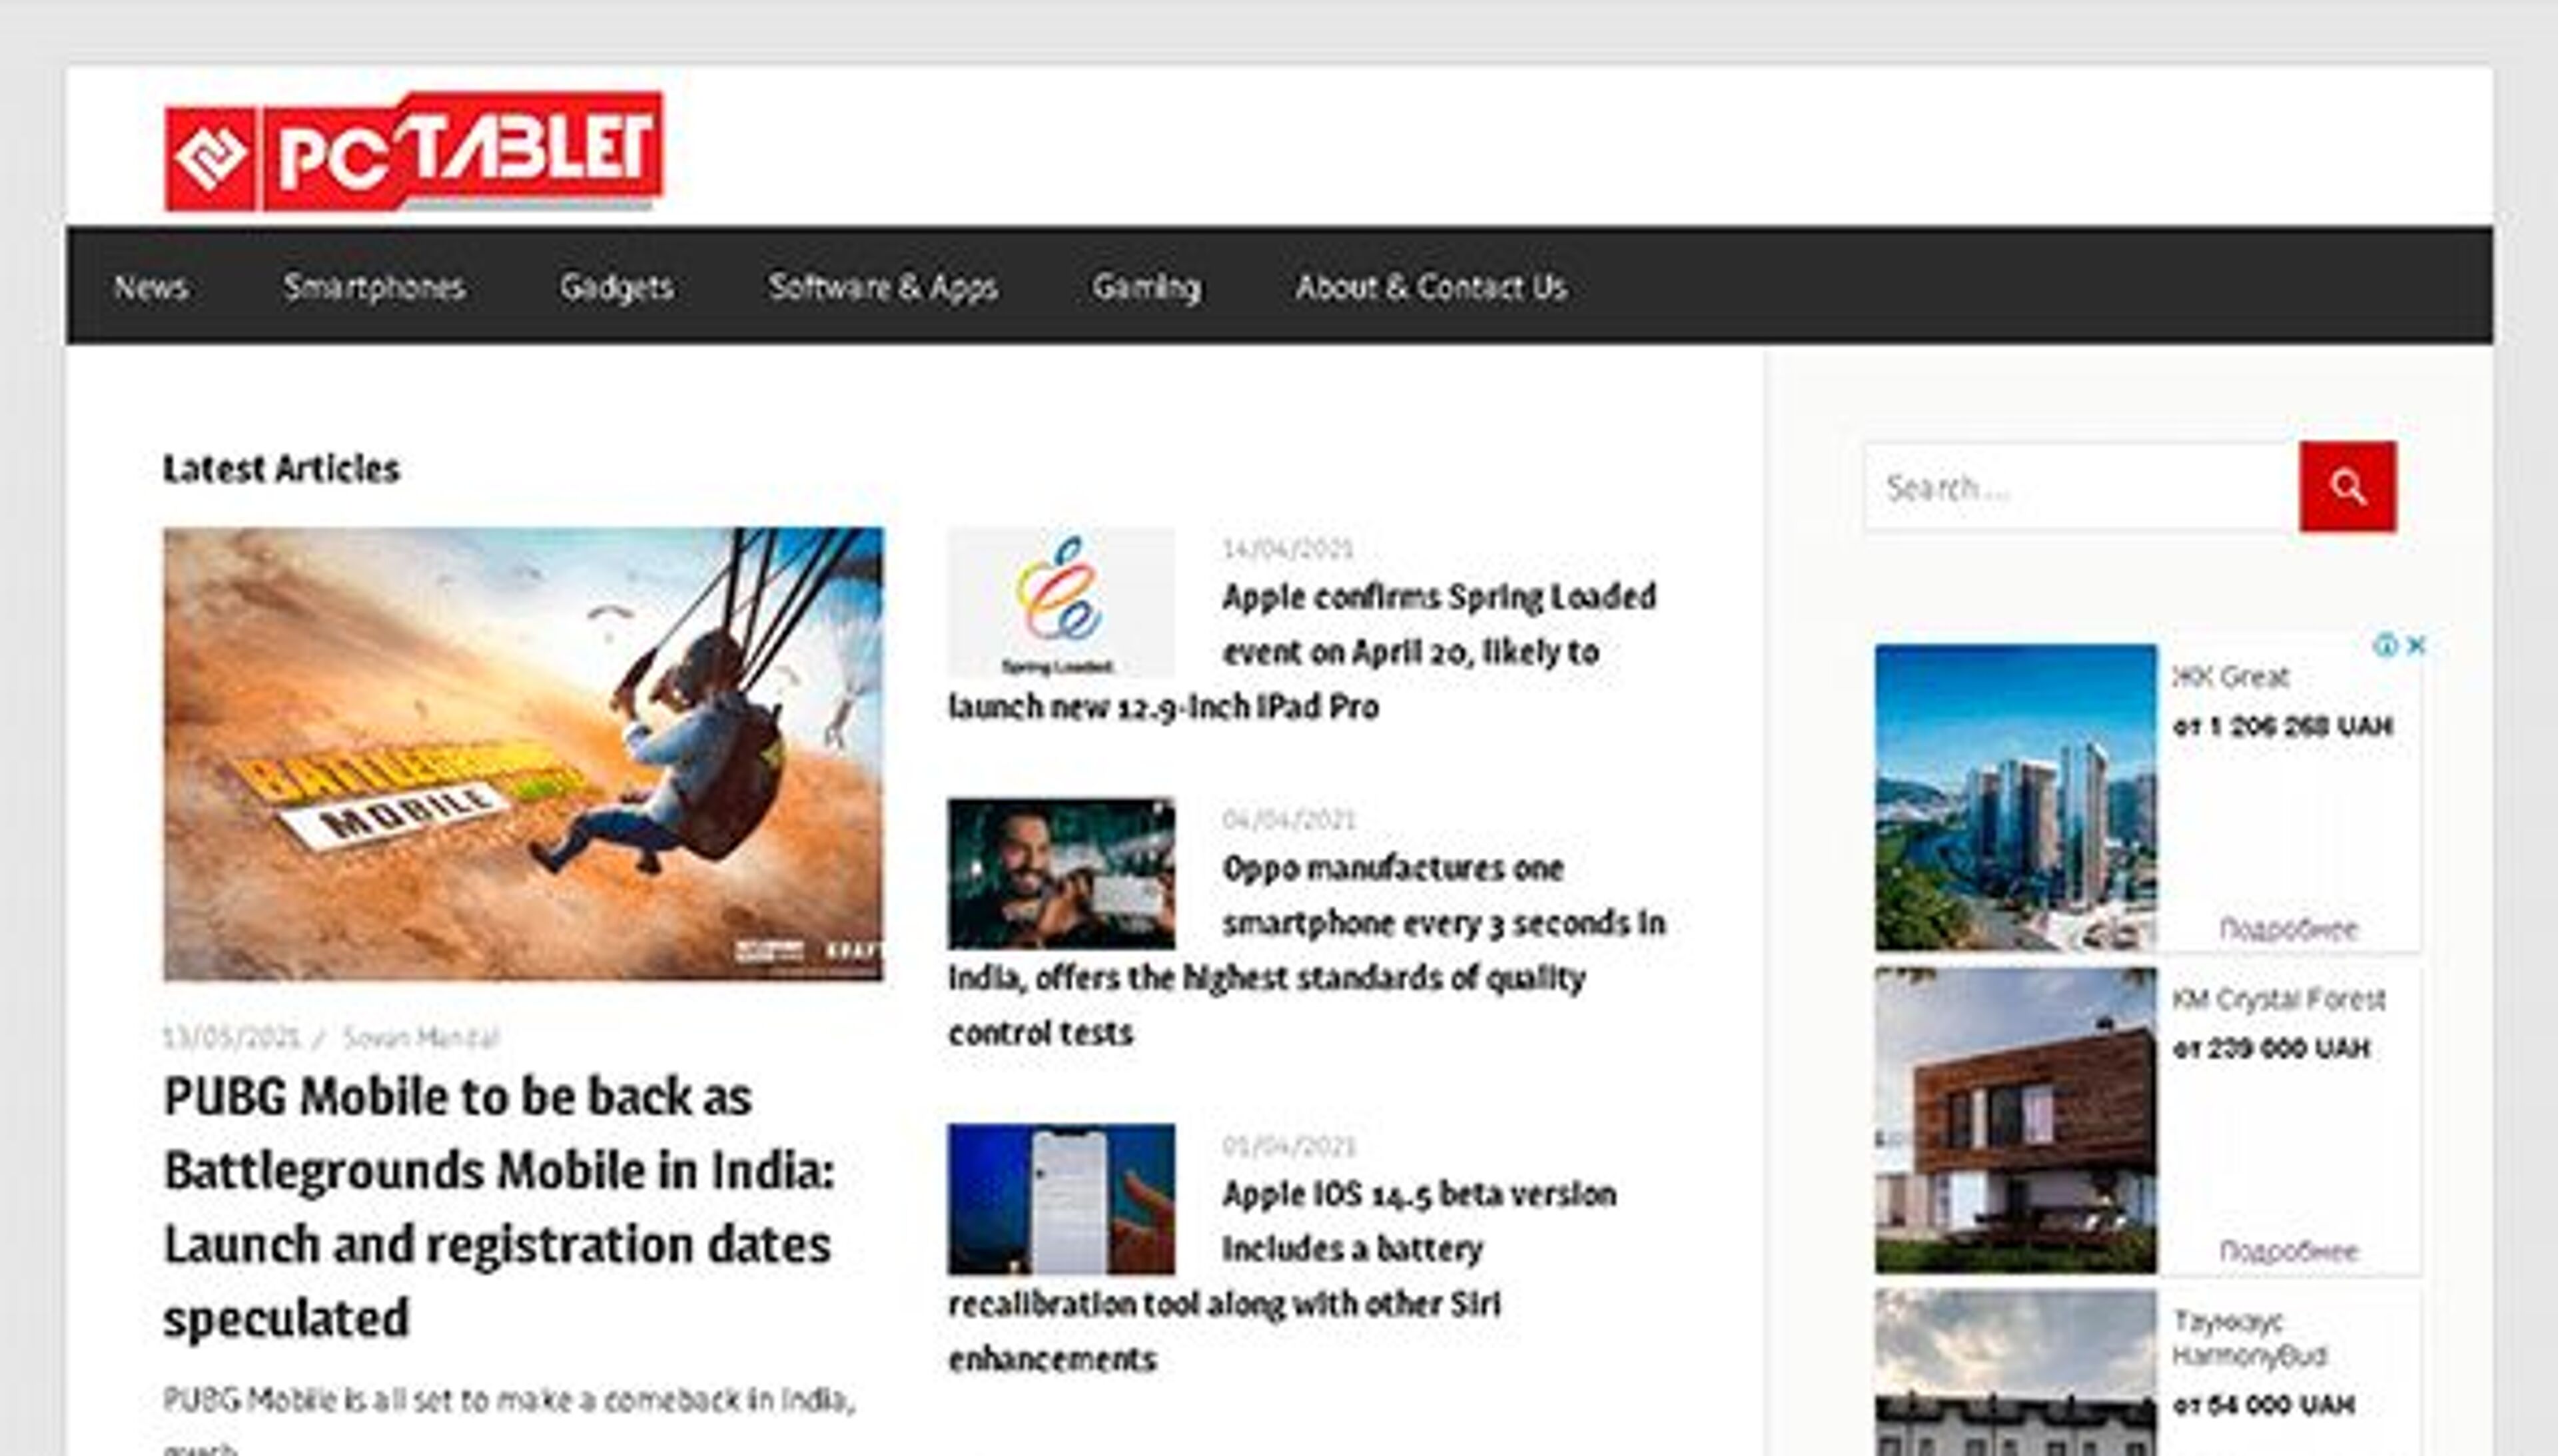Select Gadgets in the navigation bar
The image size is (2558, 1456).
point(616,288)
